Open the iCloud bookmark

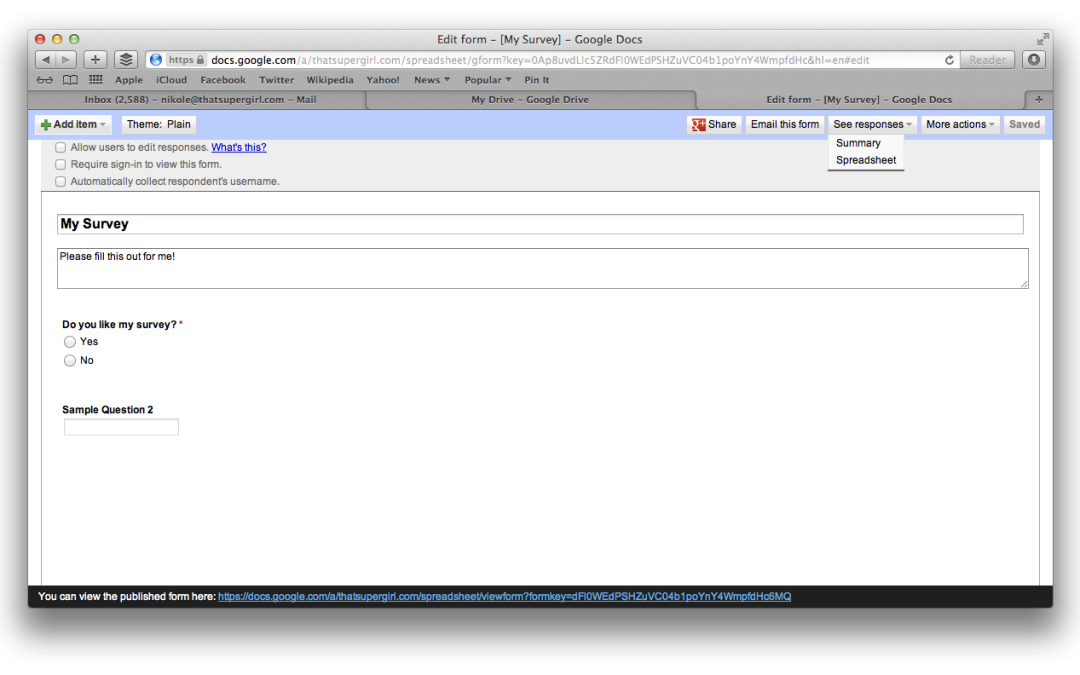click(x=172, y=80)
